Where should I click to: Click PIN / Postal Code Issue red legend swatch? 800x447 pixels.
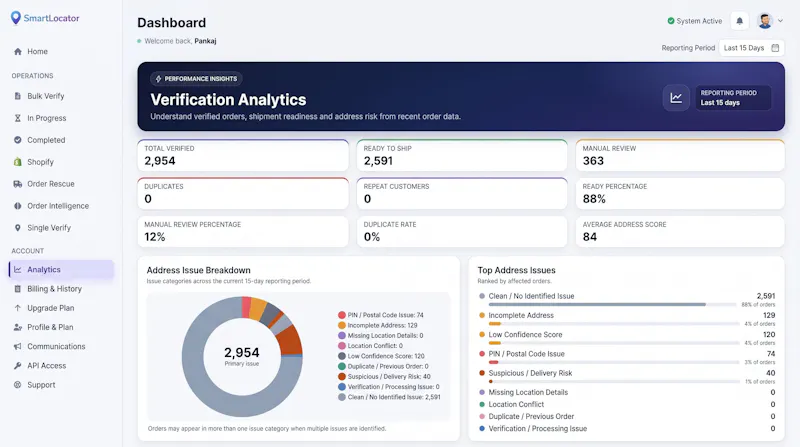(x=342, y=315)
